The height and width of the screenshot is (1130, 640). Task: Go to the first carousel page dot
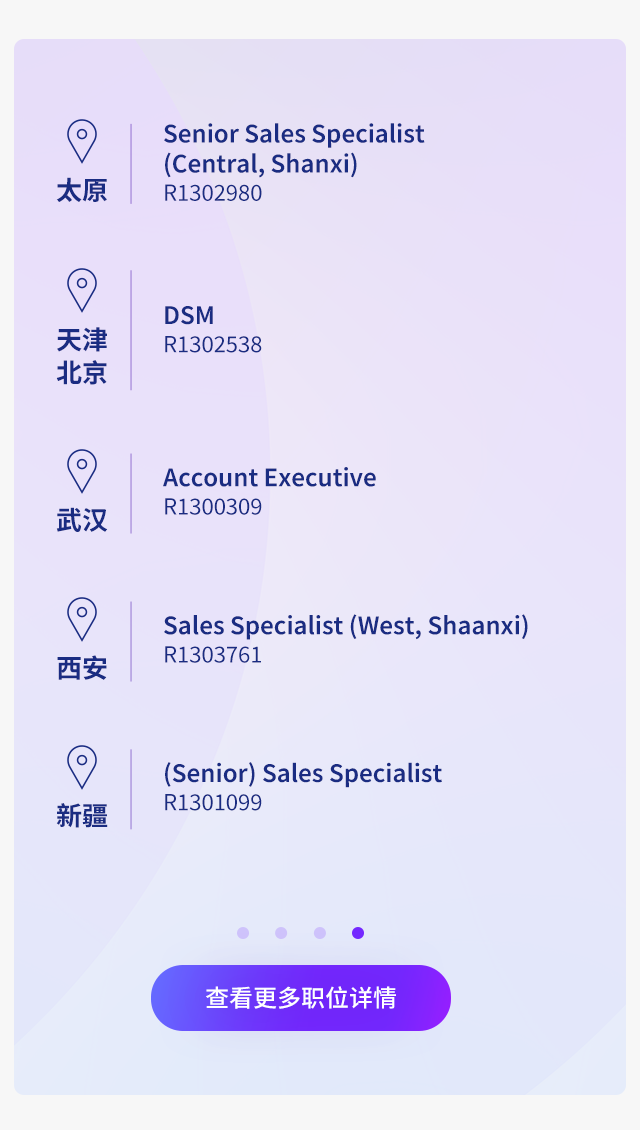click(243, 933)
